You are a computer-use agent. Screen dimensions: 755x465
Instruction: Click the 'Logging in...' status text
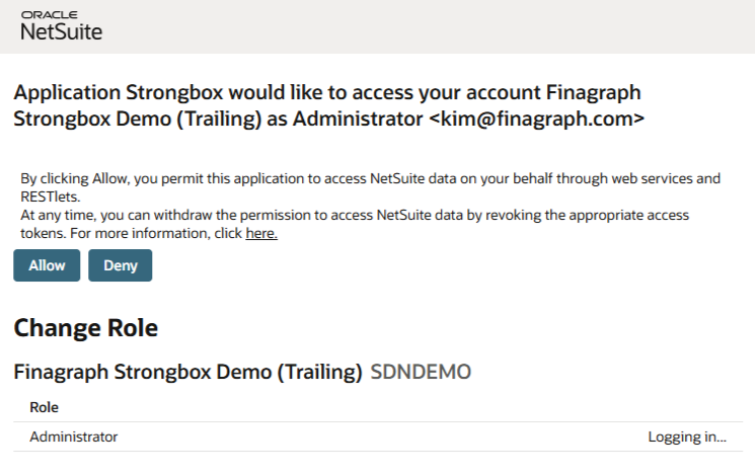(687, 437)
